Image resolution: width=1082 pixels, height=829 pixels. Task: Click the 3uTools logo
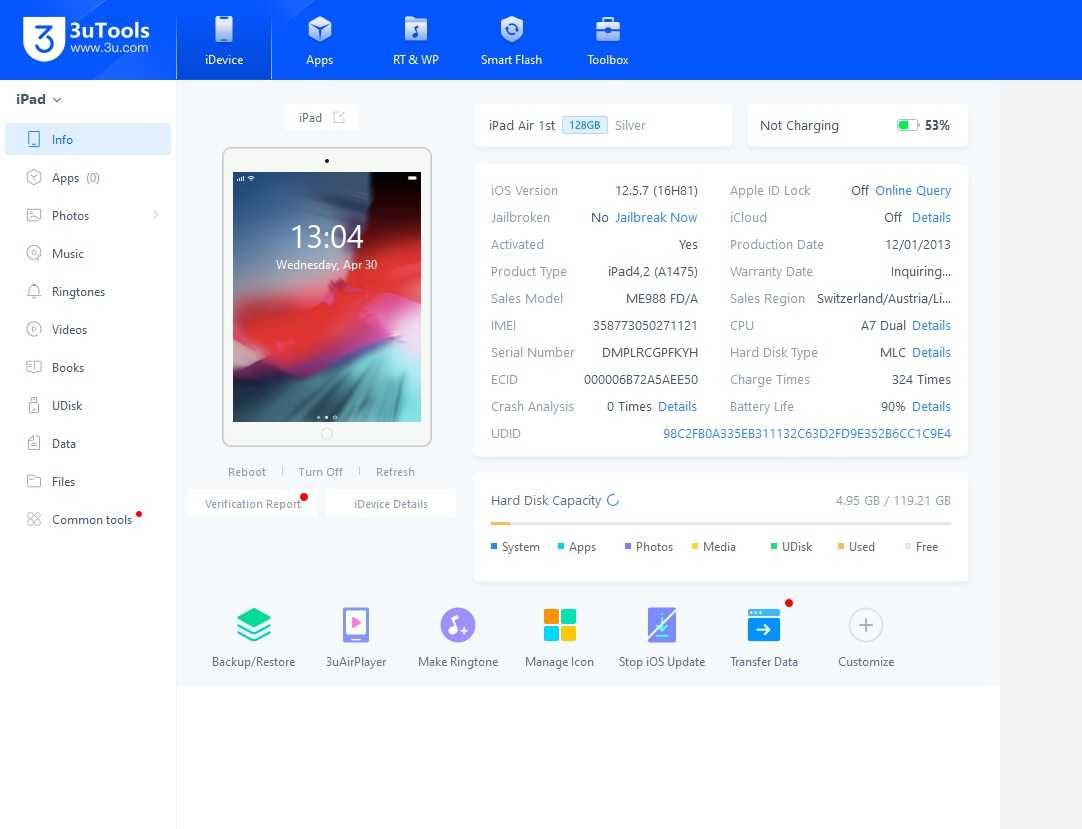pos(86,39)
